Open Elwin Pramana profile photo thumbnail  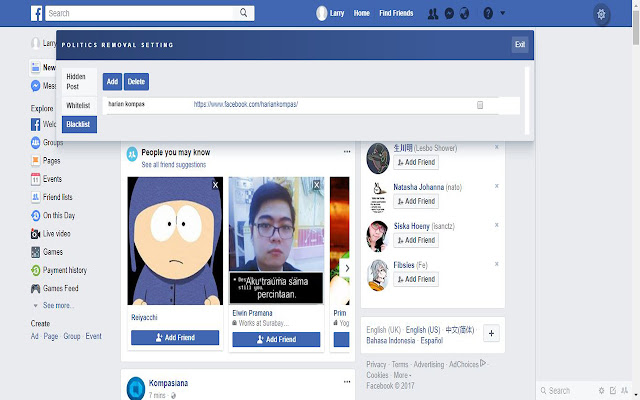276,241
